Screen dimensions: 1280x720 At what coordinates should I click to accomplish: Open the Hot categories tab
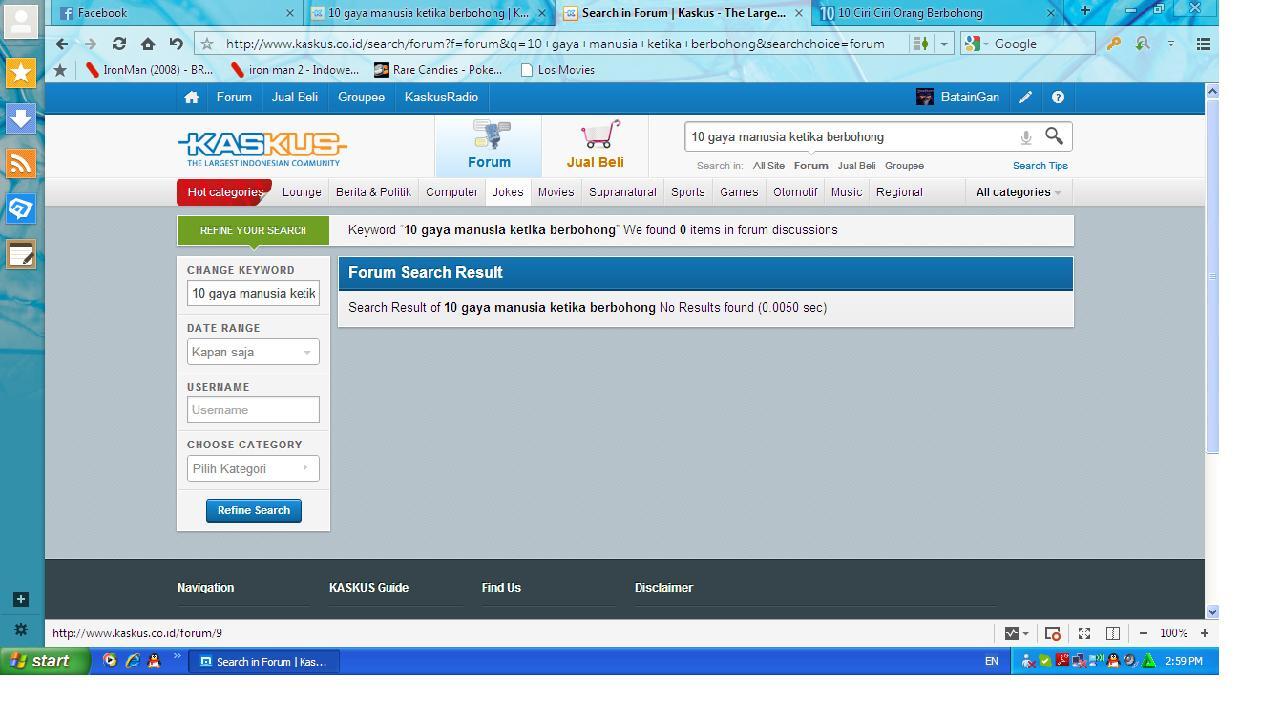224,192
